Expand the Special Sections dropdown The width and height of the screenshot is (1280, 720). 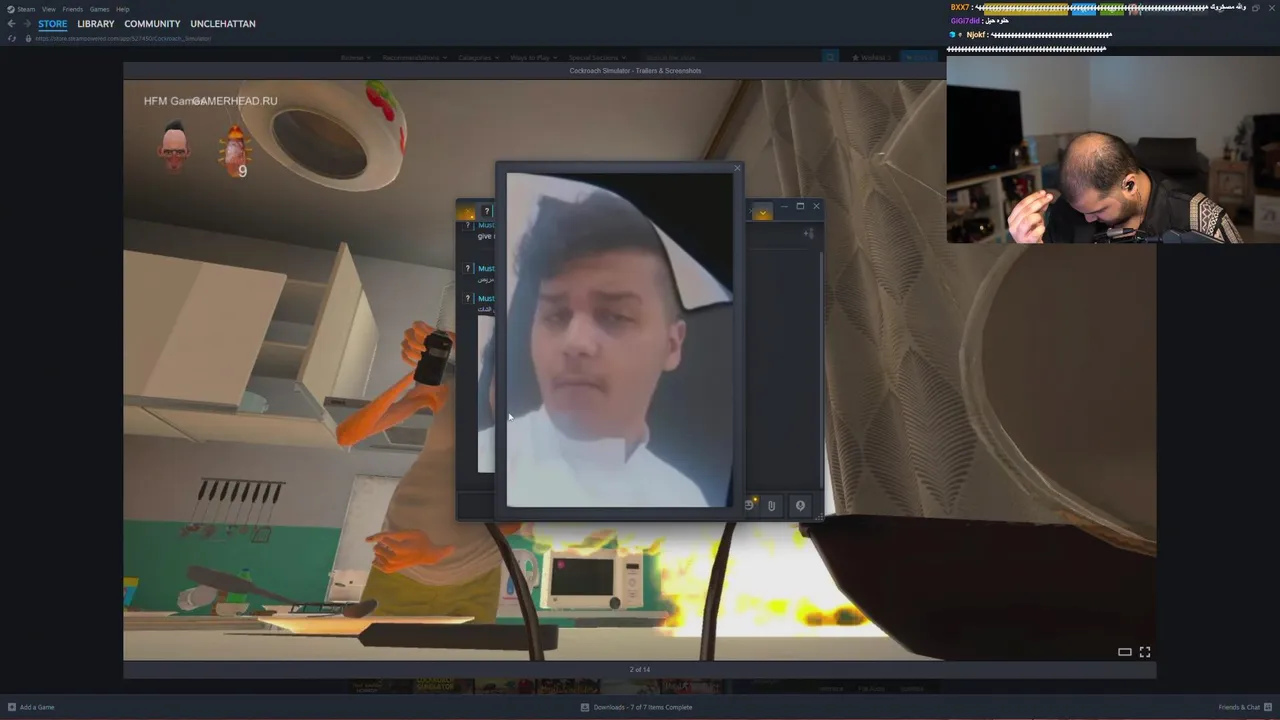tap(597, 58)
